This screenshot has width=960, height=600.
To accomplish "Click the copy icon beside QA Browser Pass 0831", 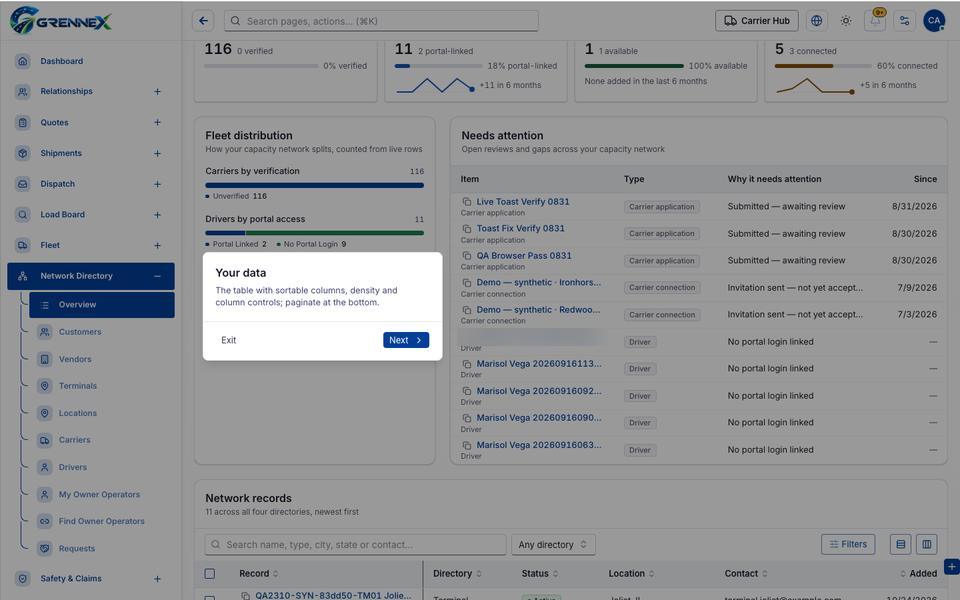I will 467,255.
